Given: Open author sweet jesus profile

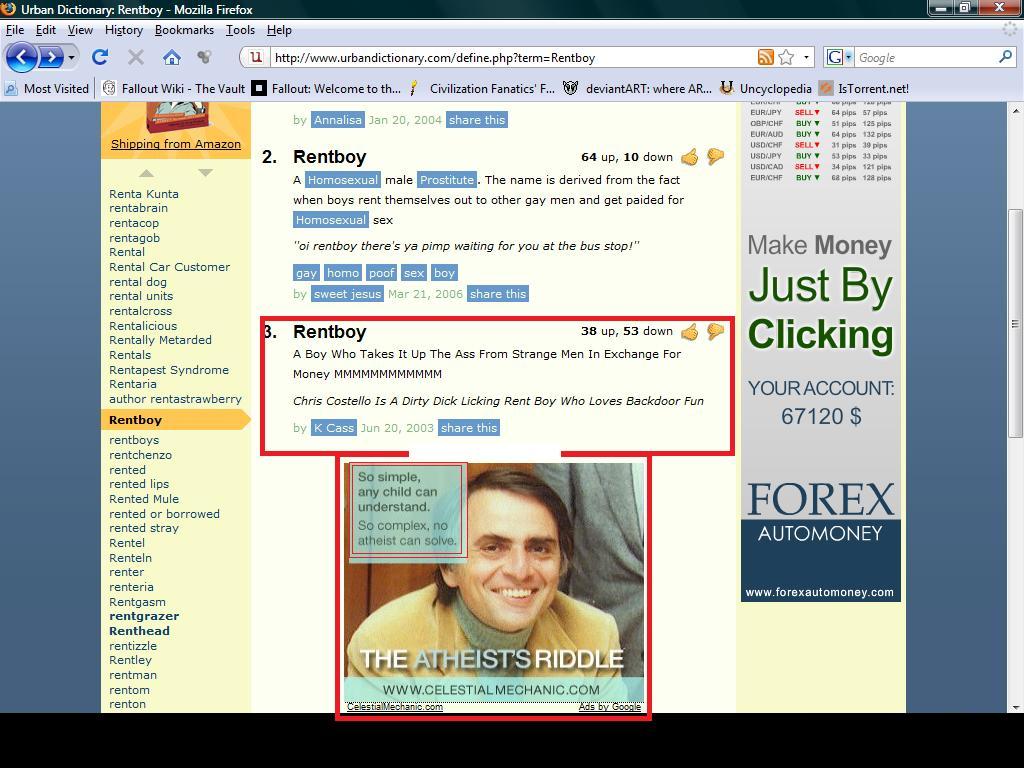Looking at the screenshot, I should [347, 294].
